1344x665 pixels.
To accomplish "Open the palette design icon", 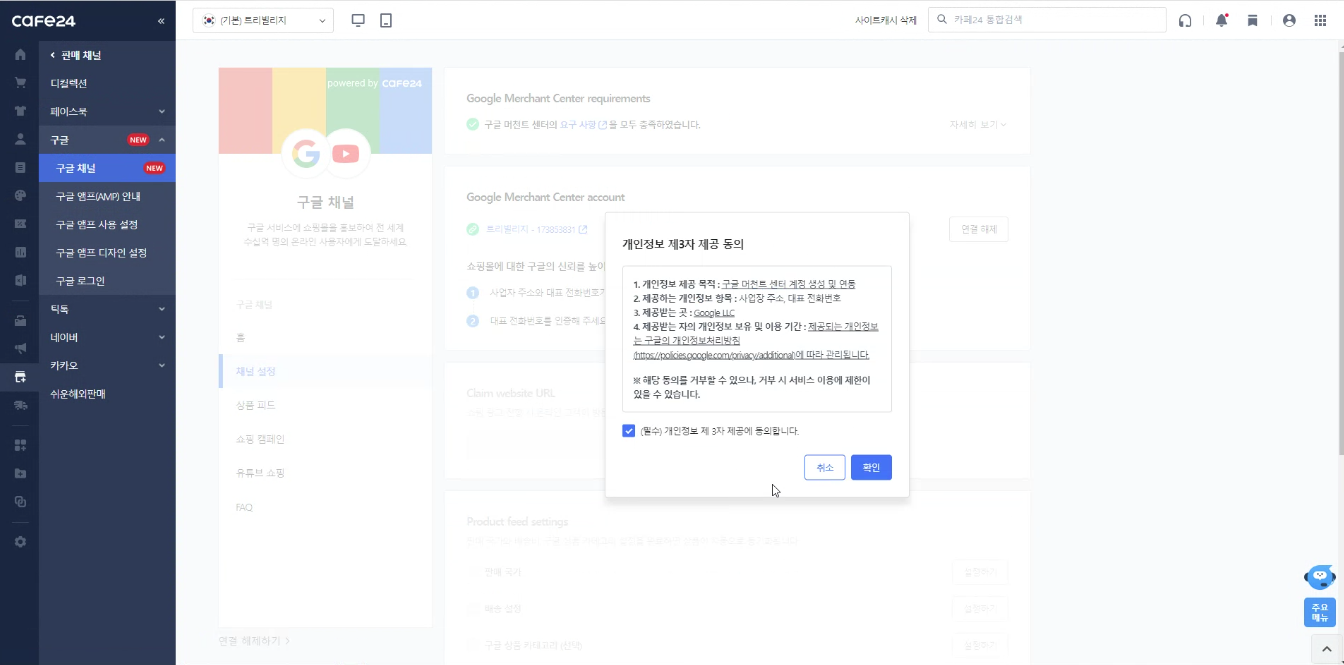I will [20, 195].
